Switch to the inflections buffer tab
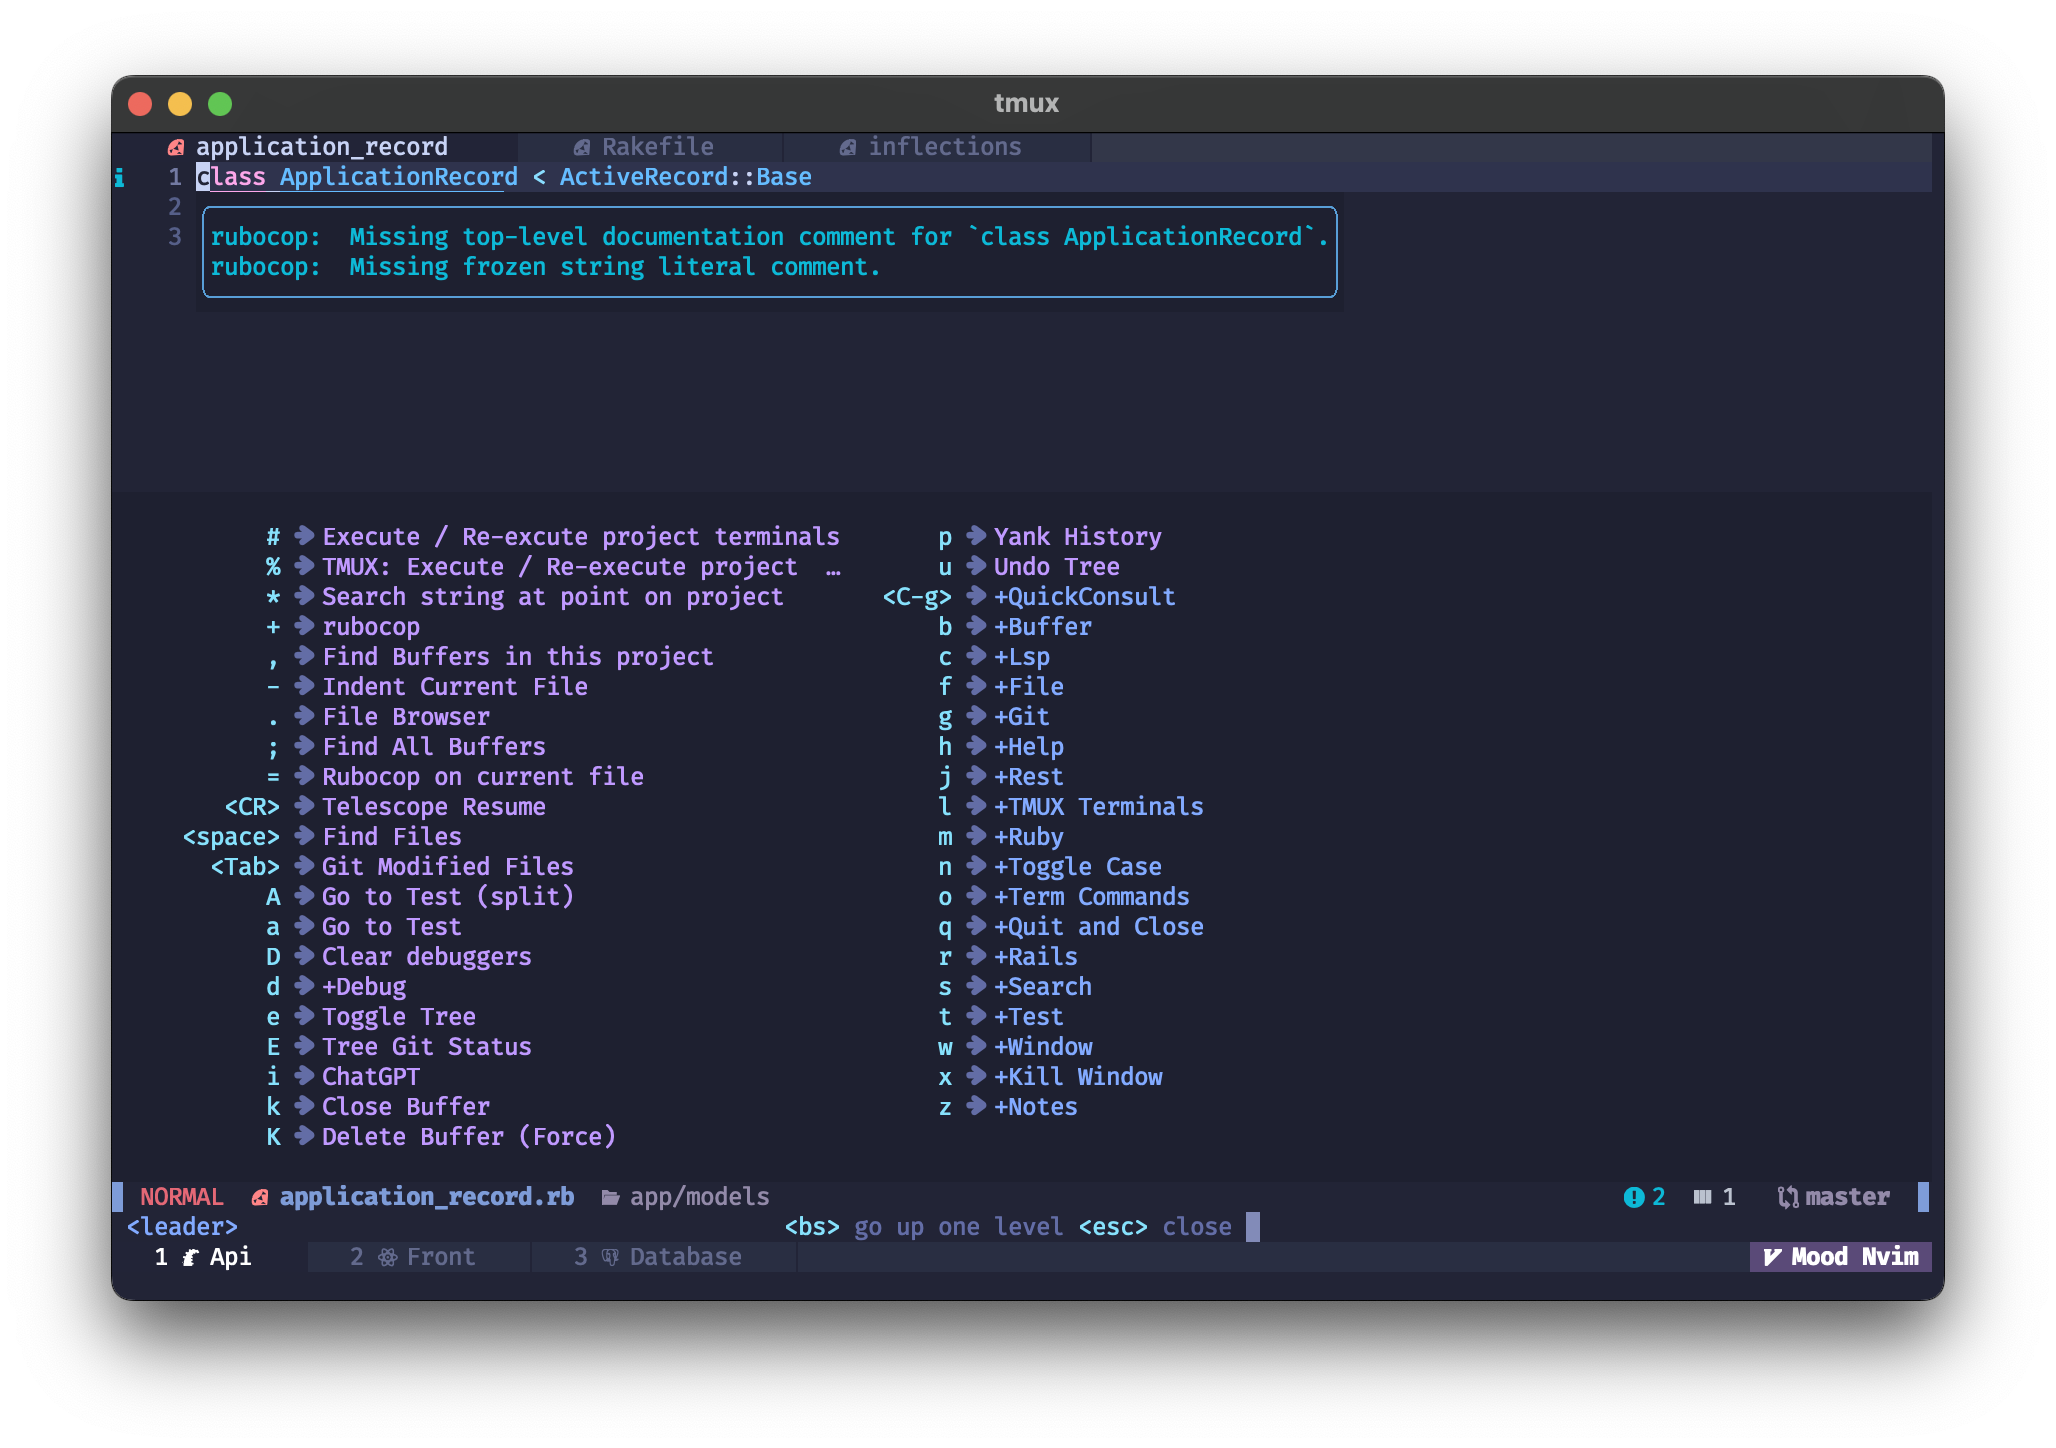2056x1448 pixels. pyautogui.click(x=944, y=147)
